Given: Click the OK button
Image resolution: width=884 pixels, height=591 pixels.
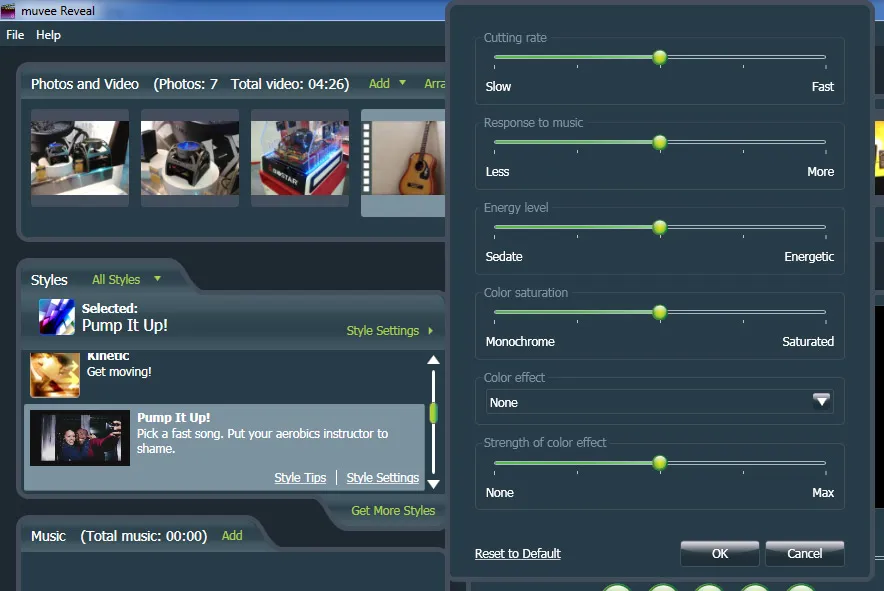Looking at the screenshot, I should pyautogui.click(x=719, y=553).
